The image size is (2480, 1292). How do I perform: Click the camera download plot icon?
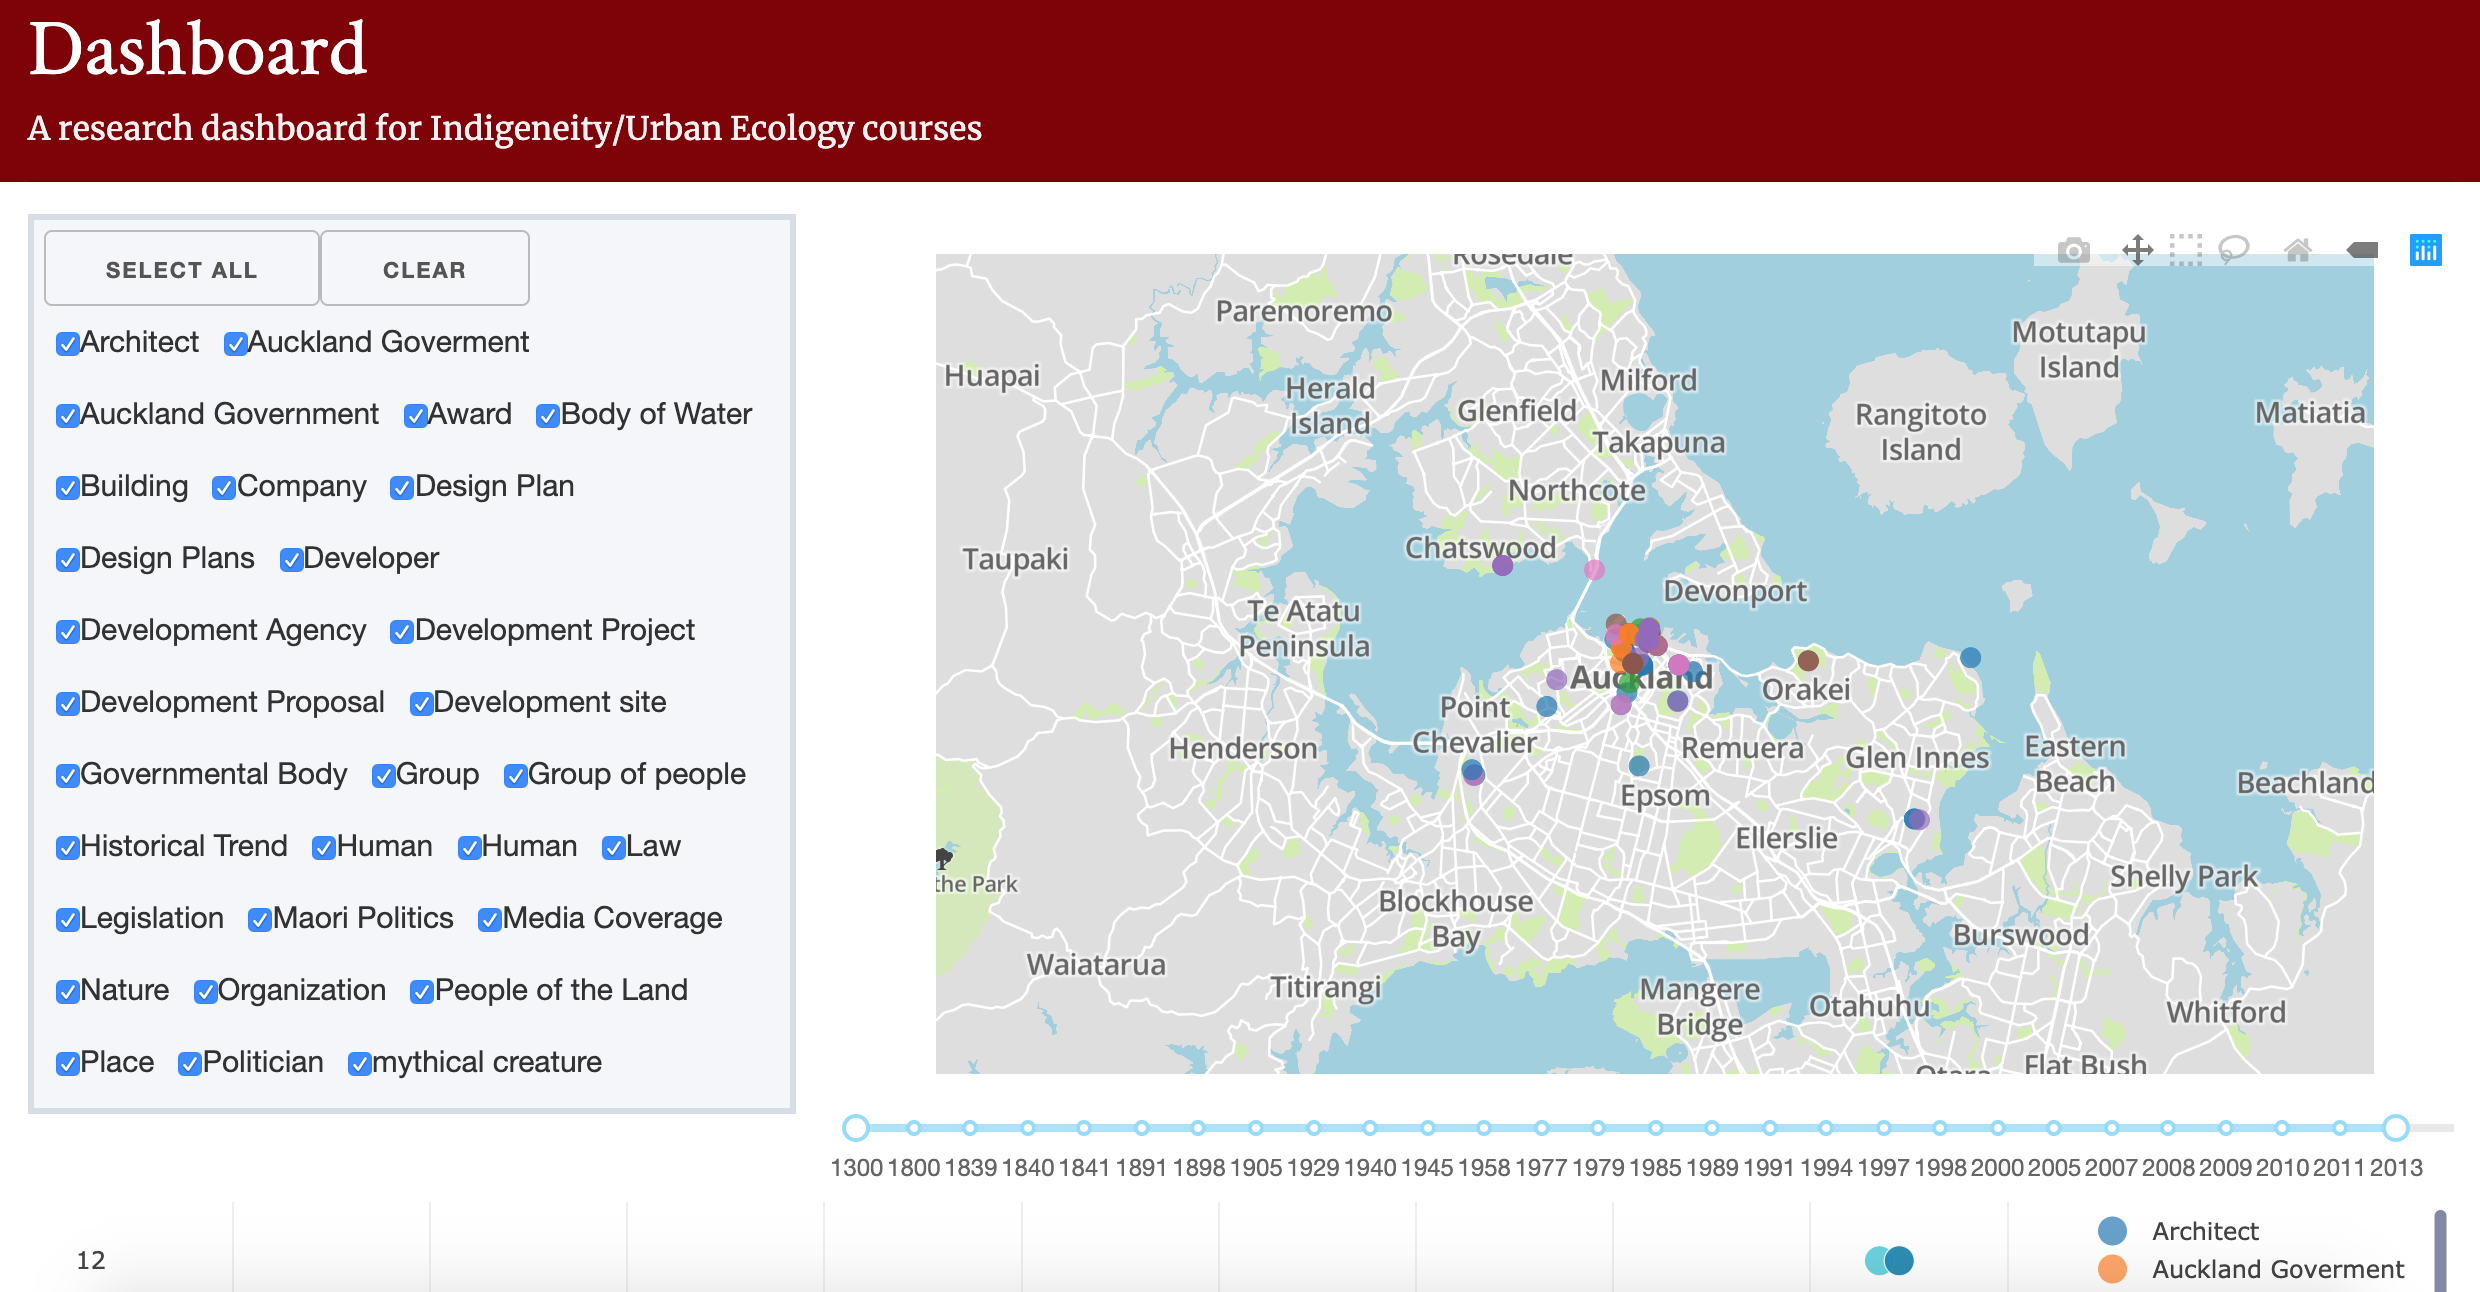click(x=2073, y=250)
